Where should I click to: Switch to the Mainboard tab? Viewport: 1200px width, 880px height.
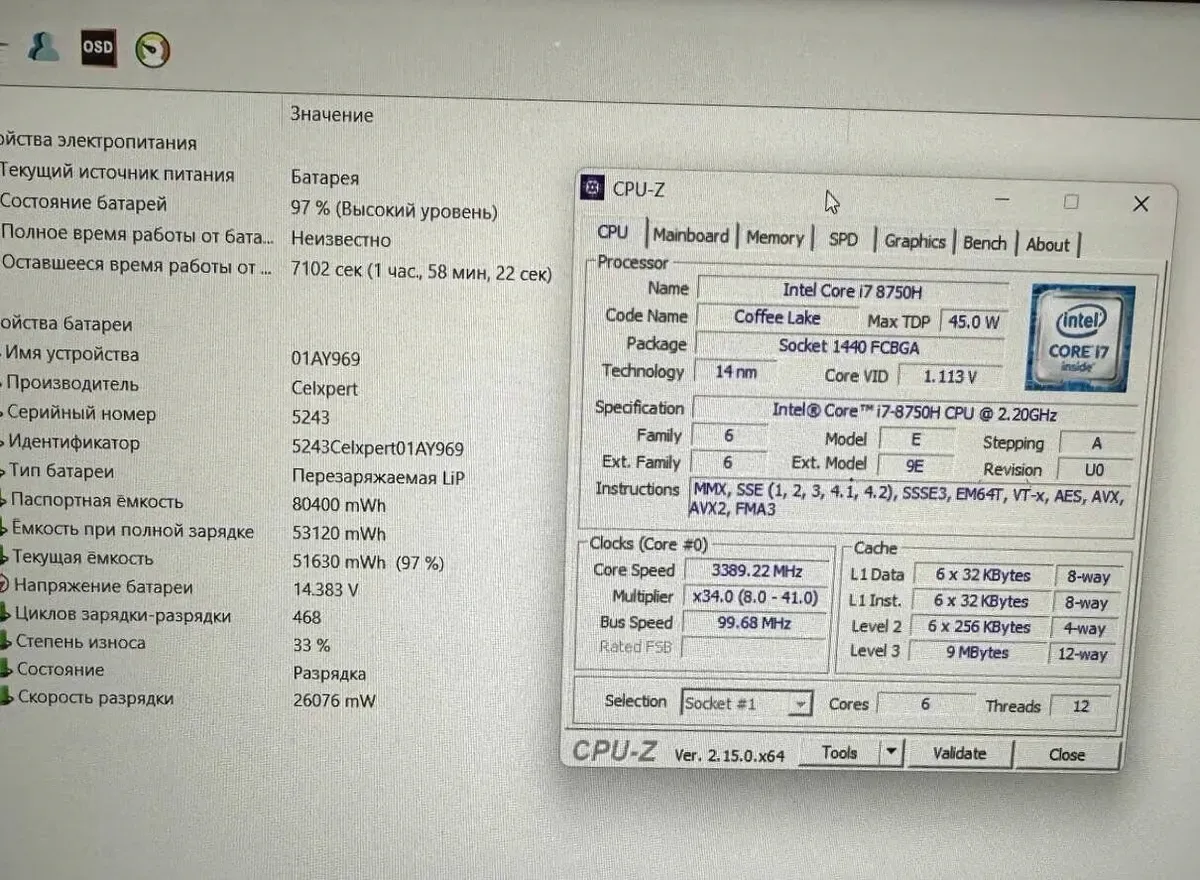coord(690,236)
